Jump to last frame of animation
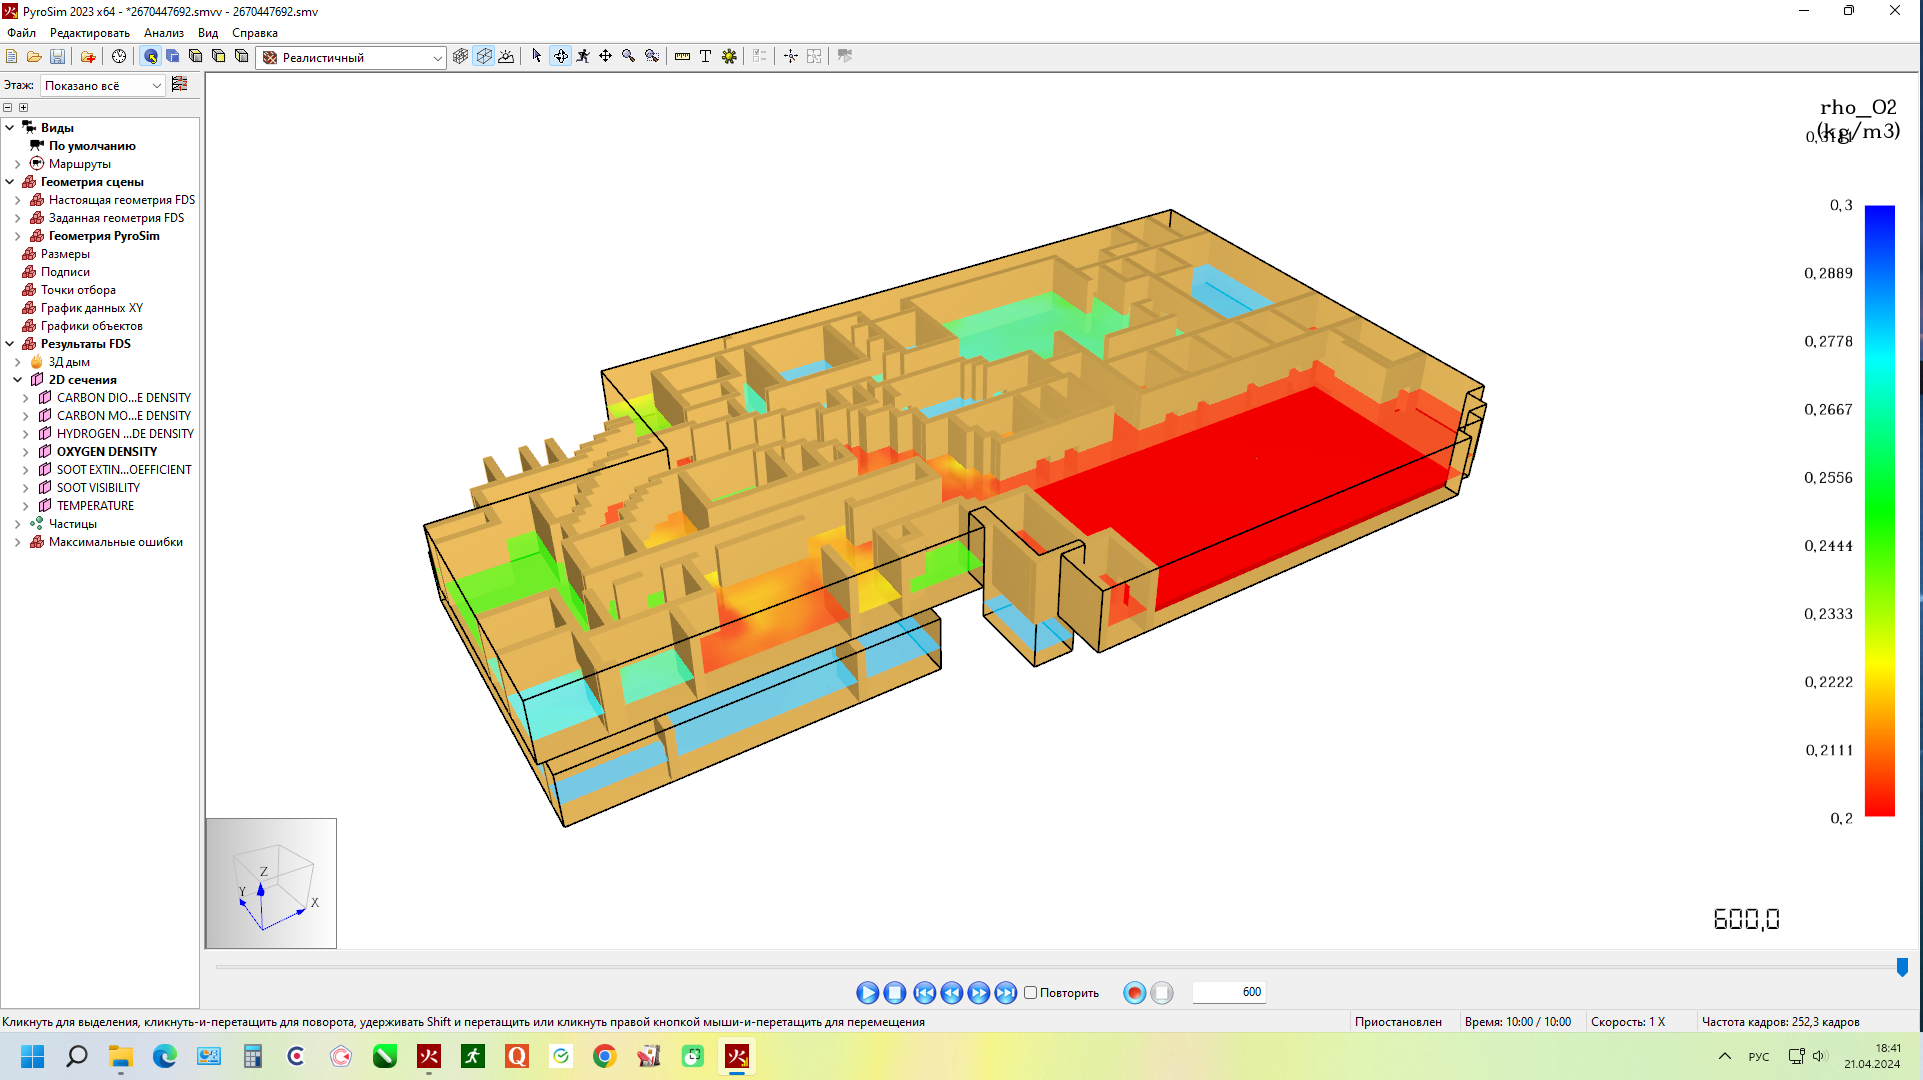Image resolution: width=1923 pixels, height=1080 pixels. (x=1005, y=993)
